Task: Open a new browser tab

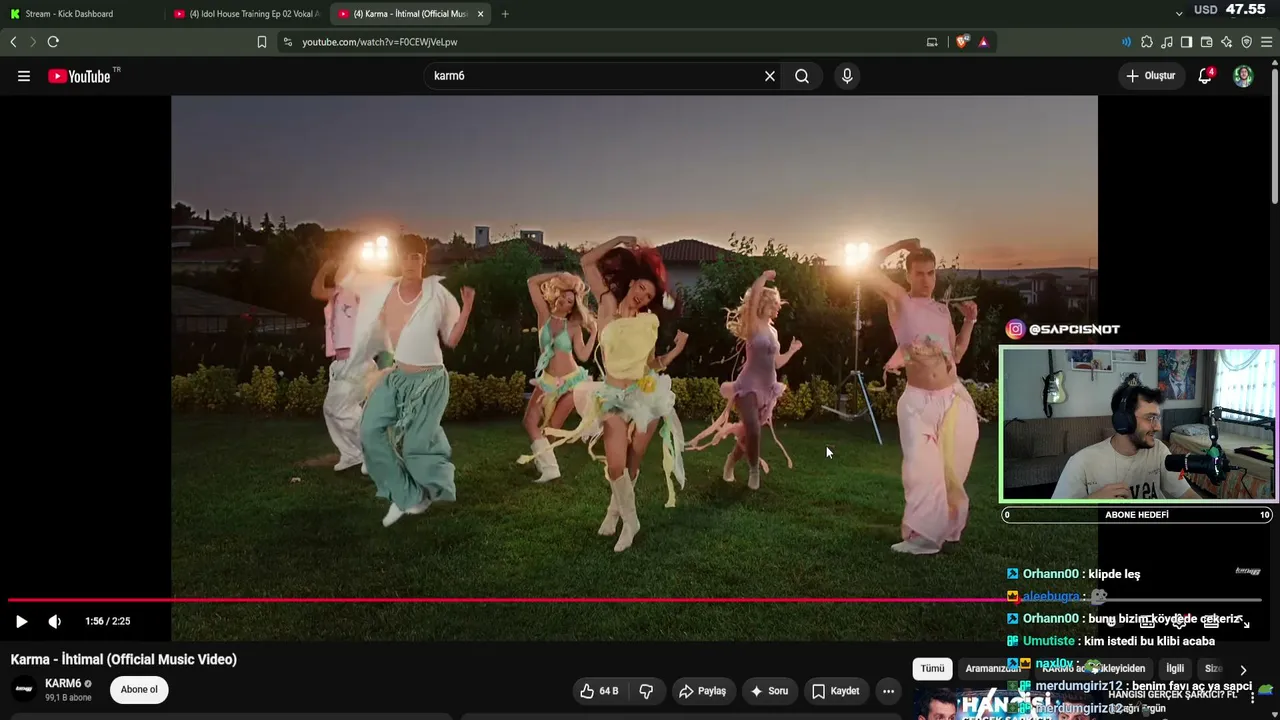Action: (x=505, y=14)
